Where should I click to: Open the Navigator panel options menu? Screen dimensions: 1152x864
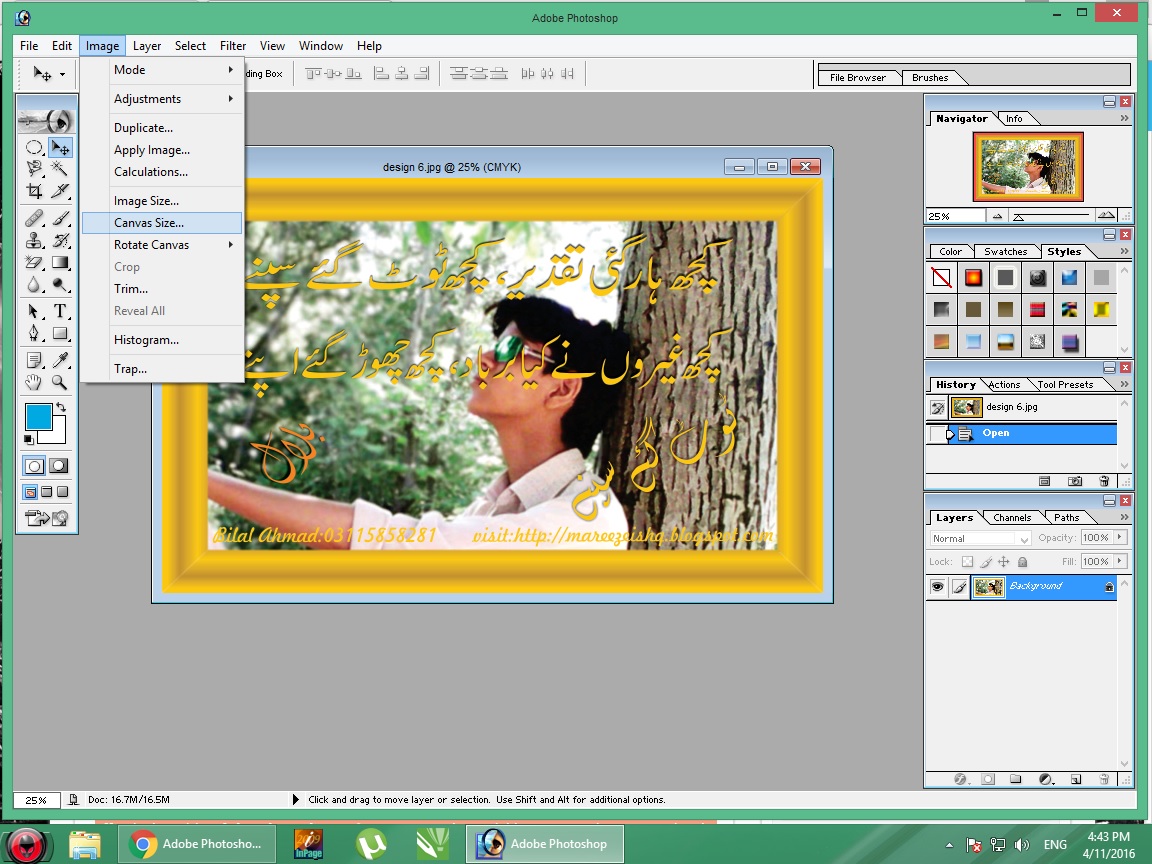coord(1124,118)
